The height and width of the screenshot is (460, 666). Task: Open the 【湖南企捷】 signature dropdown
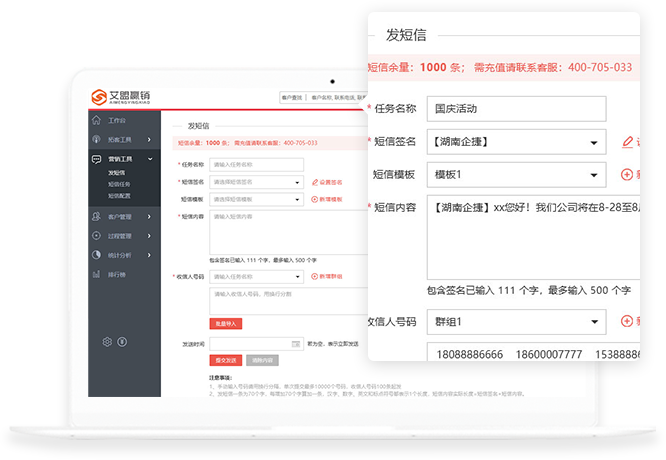[x=516, y=141]
